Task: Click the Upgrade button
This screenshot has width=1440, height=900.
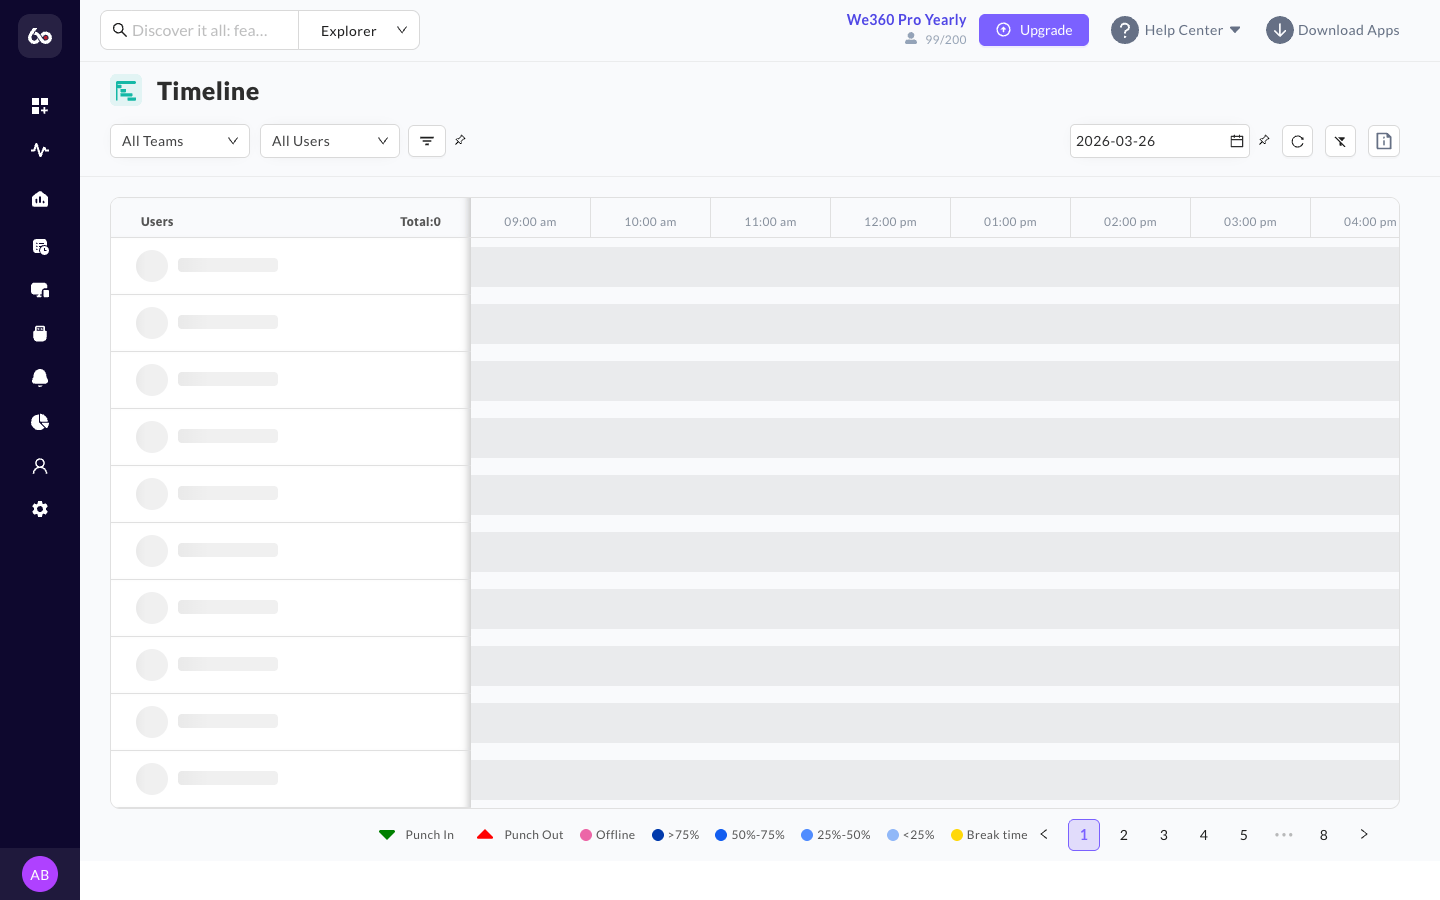Action: click(x=1034, y=30)
